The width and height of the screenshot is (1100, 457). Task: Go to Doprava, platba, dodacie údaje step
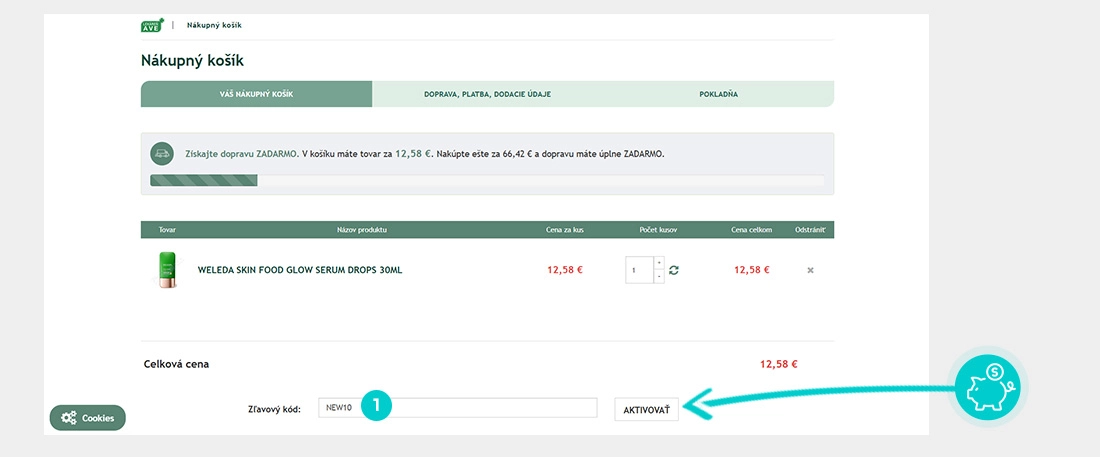(x=488, y=94)
